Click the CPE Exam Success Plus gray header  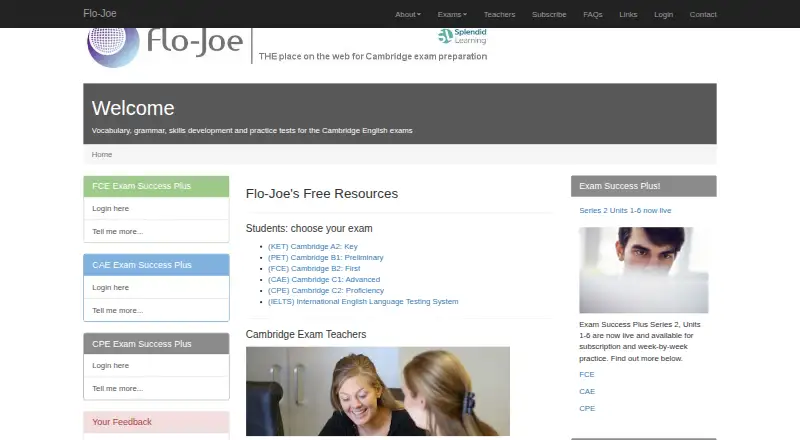156,344
